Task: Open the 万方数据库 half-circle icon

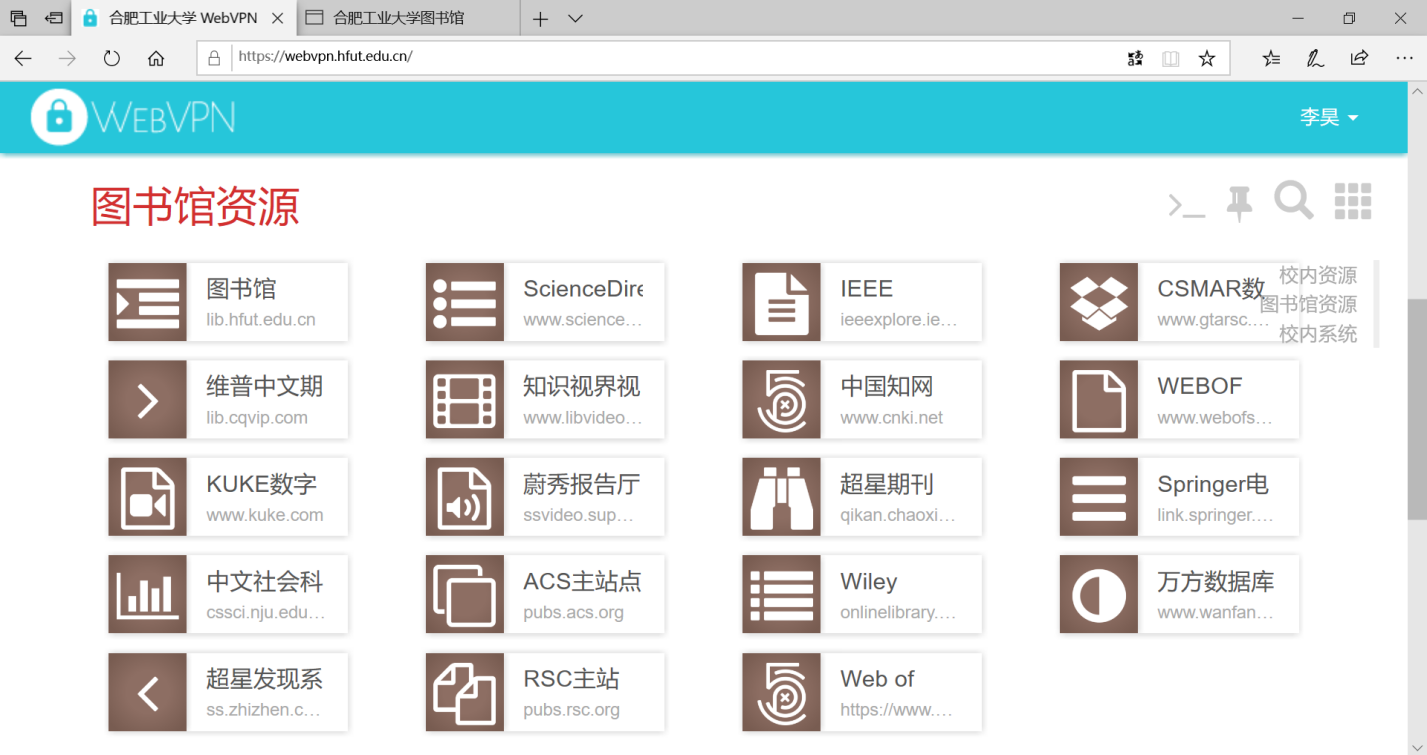Action: click(x=1099, y=594)
